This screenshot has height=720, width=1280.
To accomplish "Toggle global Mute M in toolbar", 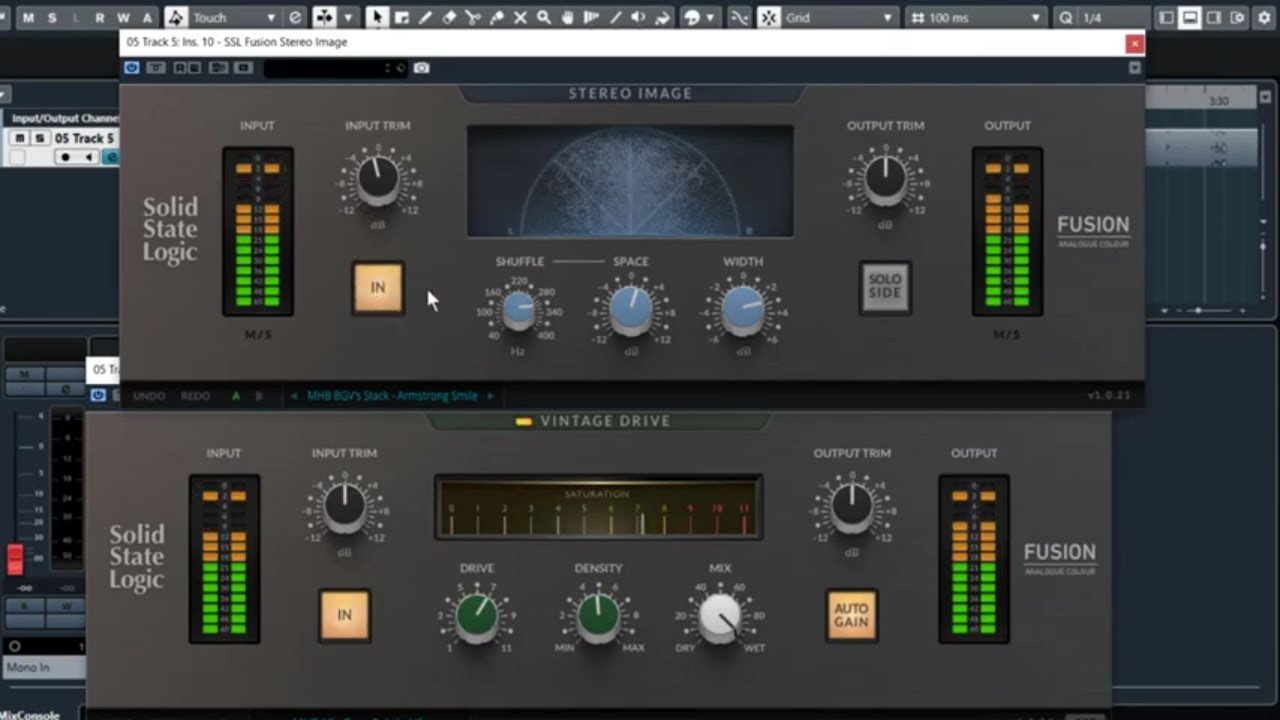I will coord(28,17).
